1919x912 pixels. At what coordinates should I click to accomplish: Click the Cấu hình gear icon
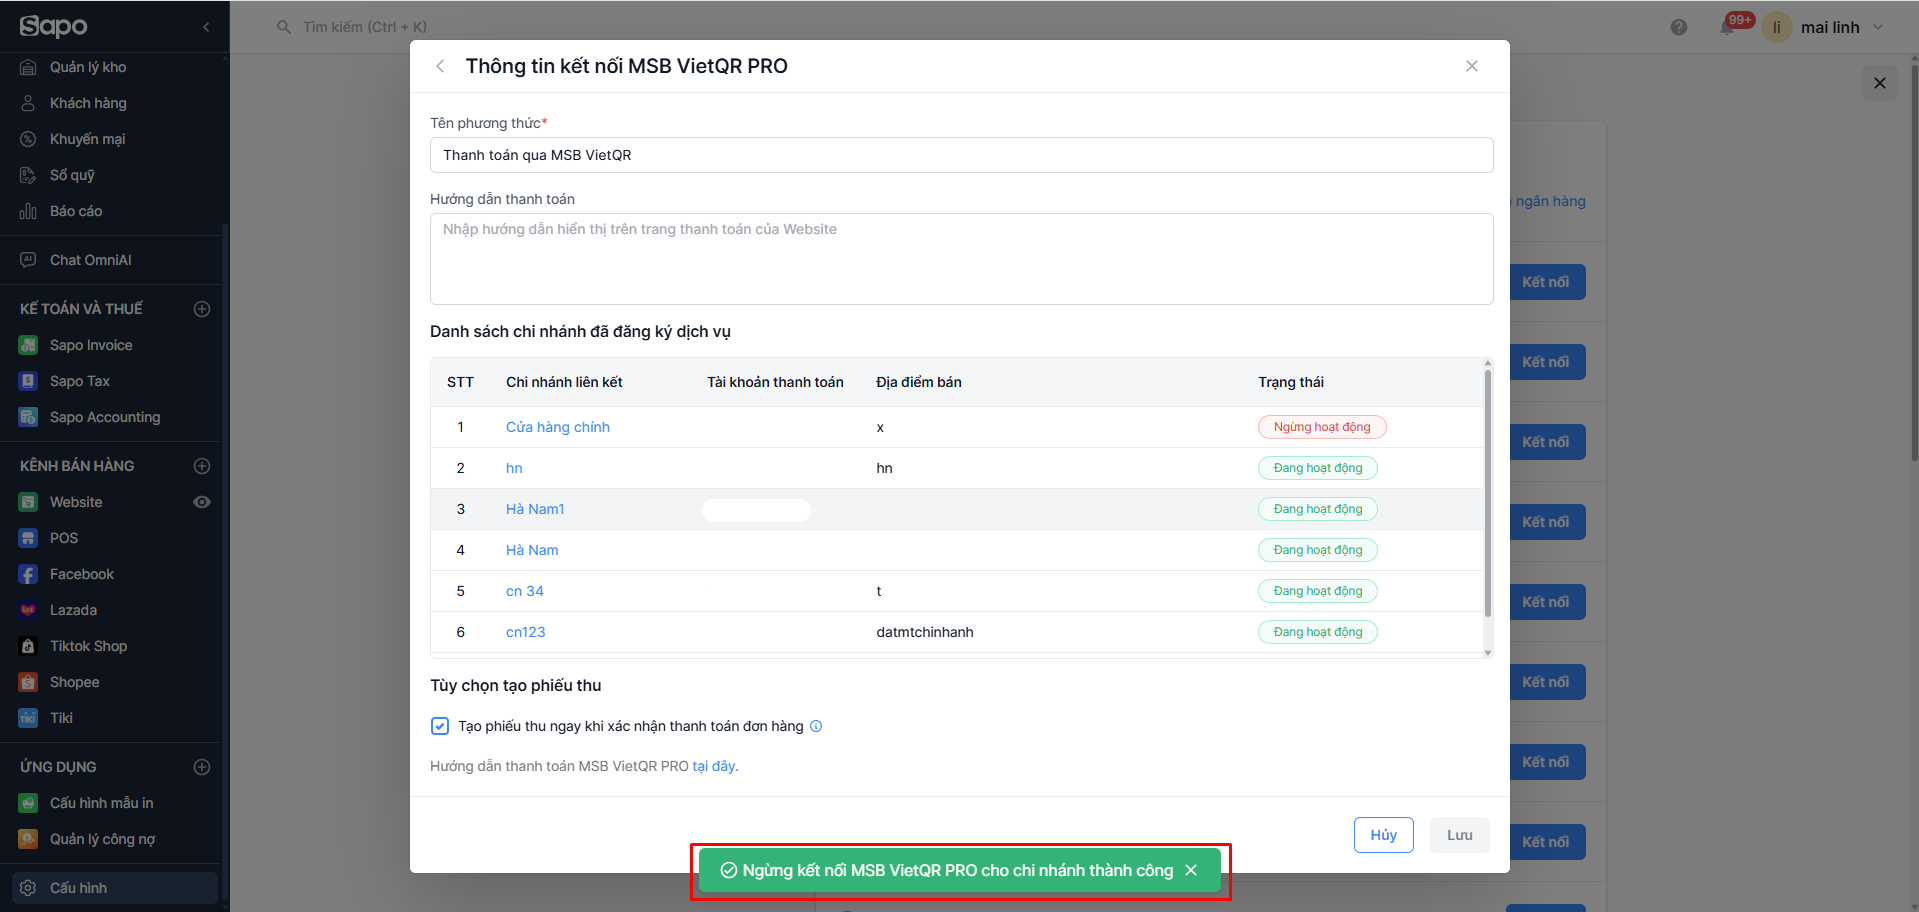[28, 888]
